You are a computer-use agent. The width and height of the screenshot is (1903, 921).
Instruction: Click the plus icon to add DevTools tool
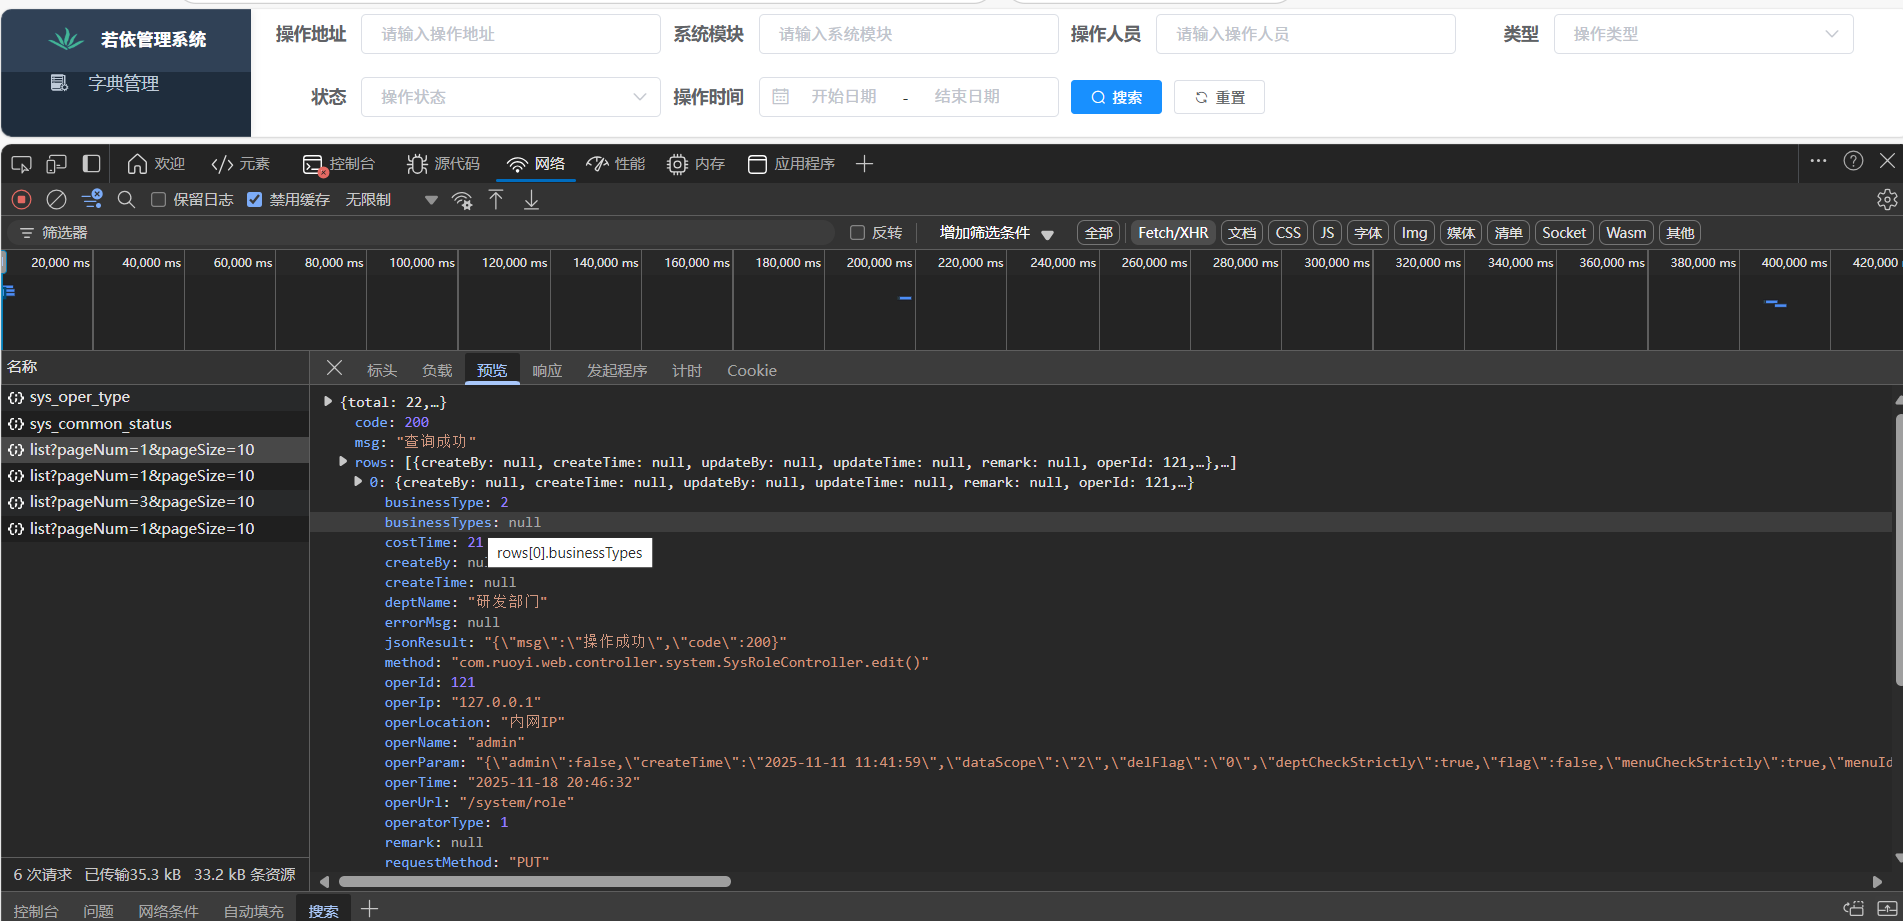pos(865,163)
